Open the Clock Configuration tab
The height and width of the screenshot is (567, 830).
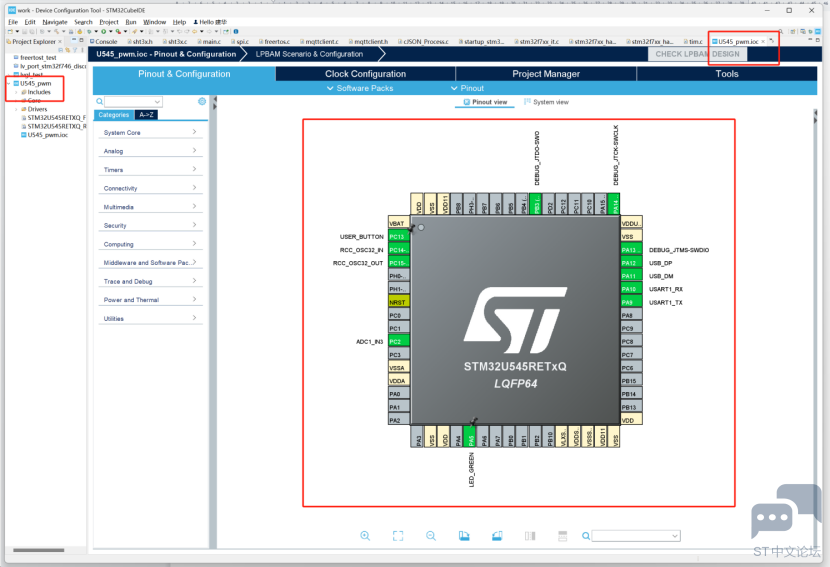point(365,74)
